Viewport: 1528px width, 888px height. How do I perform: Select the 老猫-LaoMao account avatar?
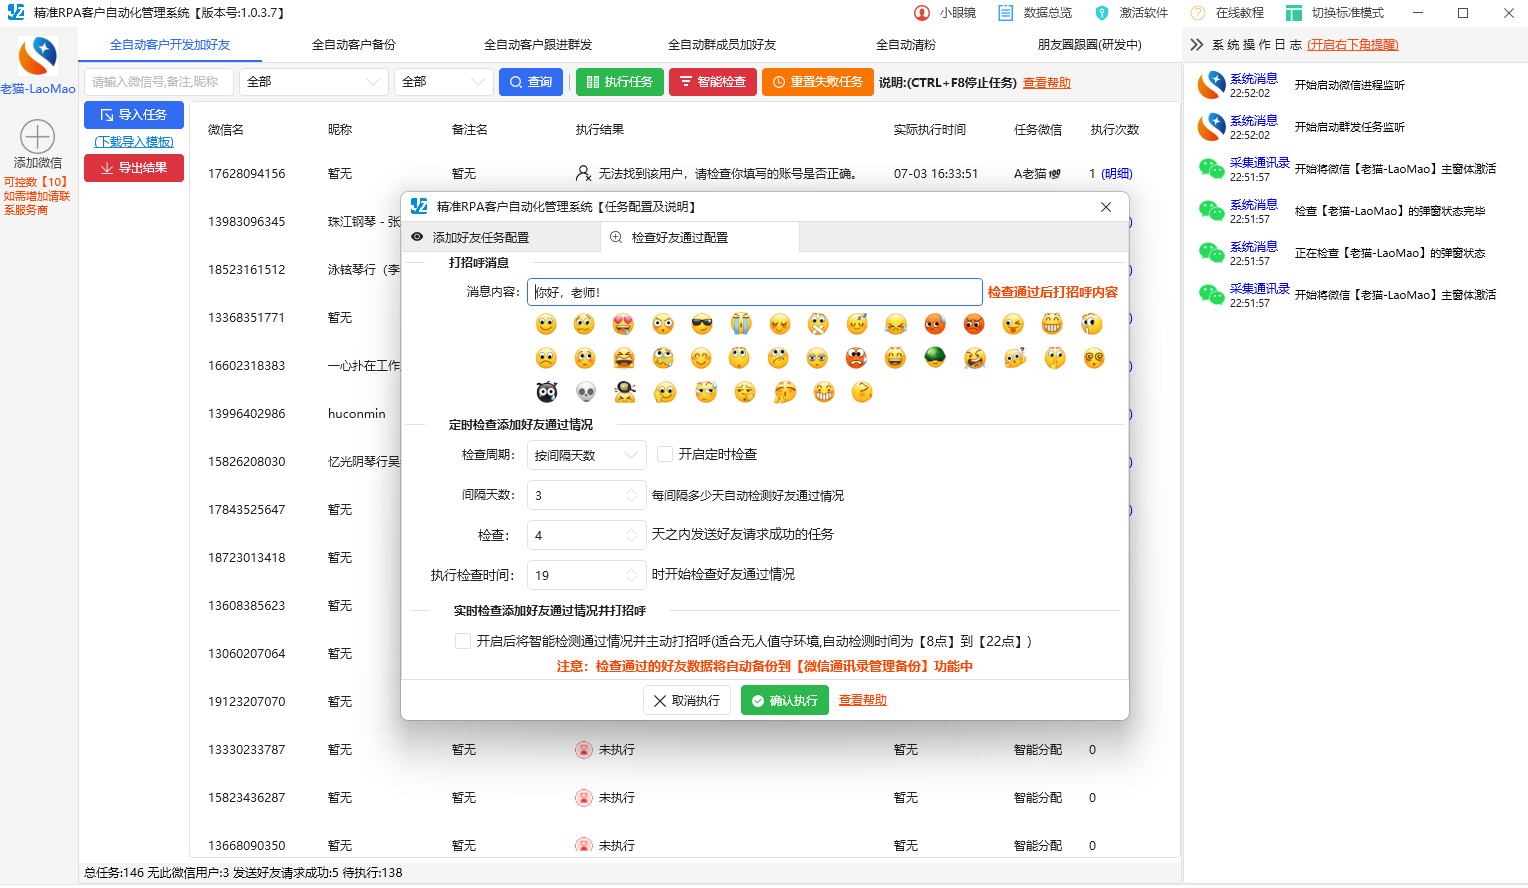(x=38, y=56)
